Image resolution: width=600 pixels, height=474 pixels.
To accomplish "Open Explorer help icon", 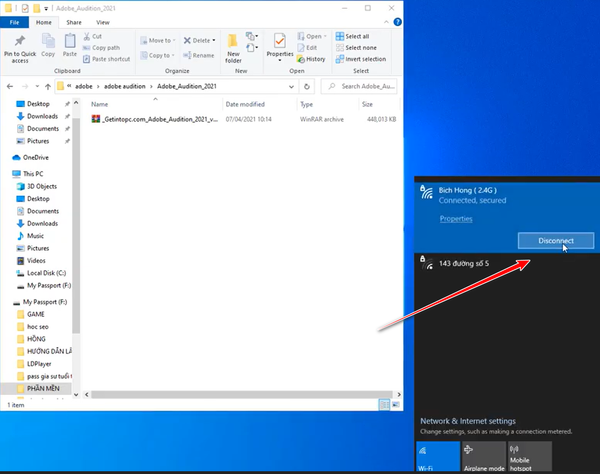I will [x=398, y=22].
